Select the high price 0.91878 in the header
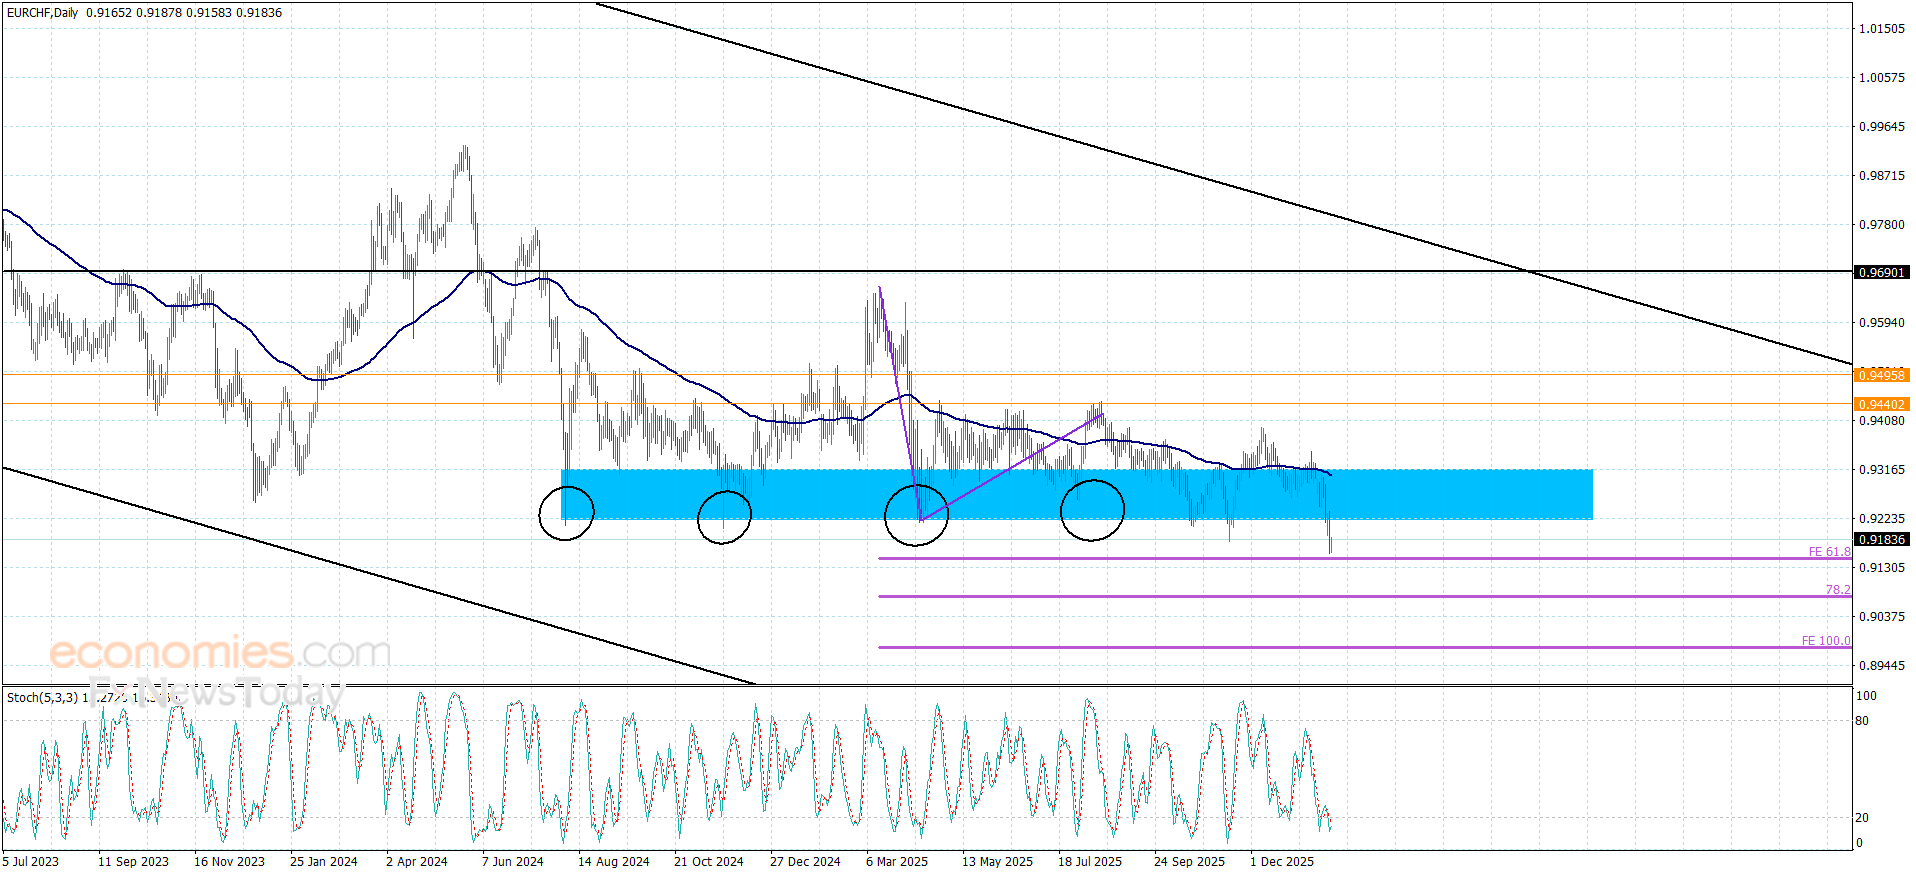The image size is (1916, 874). pos(159,13)
